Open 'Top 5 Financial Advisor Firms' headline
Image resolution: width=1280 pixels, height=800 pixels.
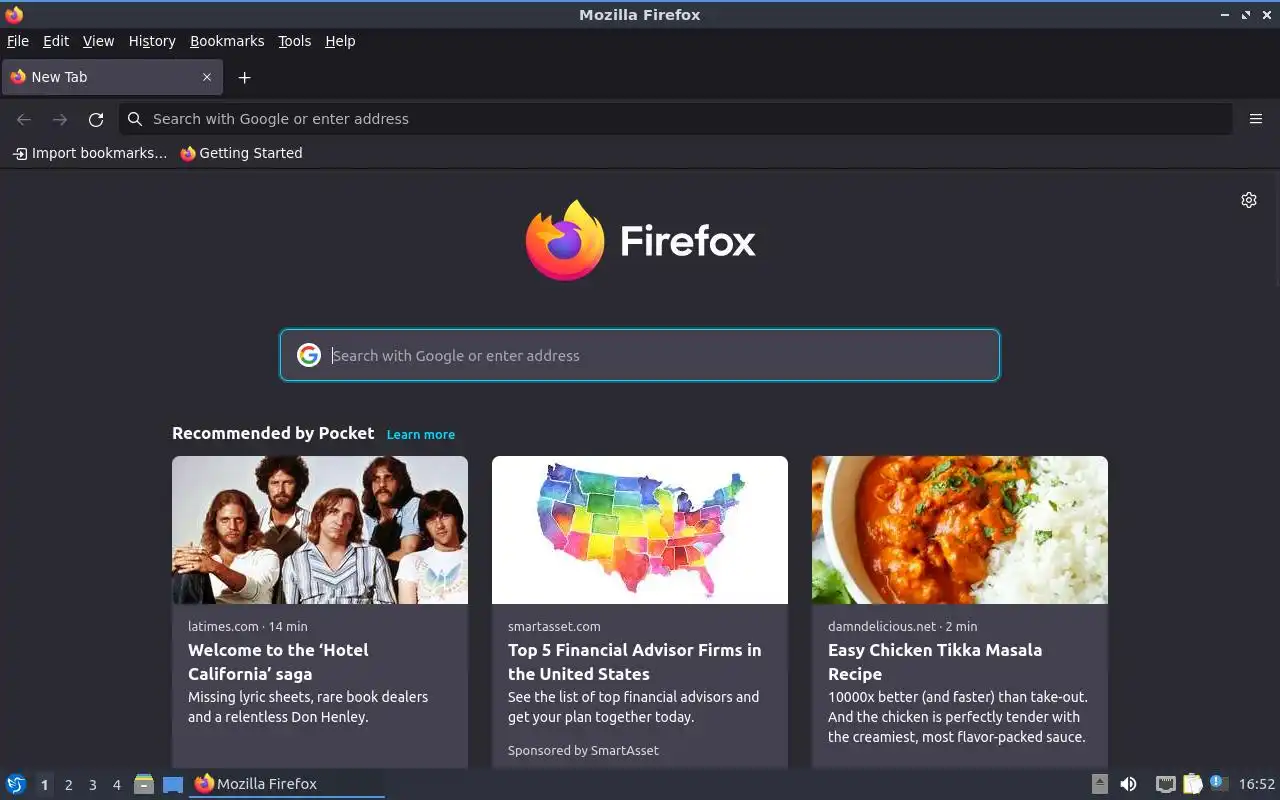(634, 662)
